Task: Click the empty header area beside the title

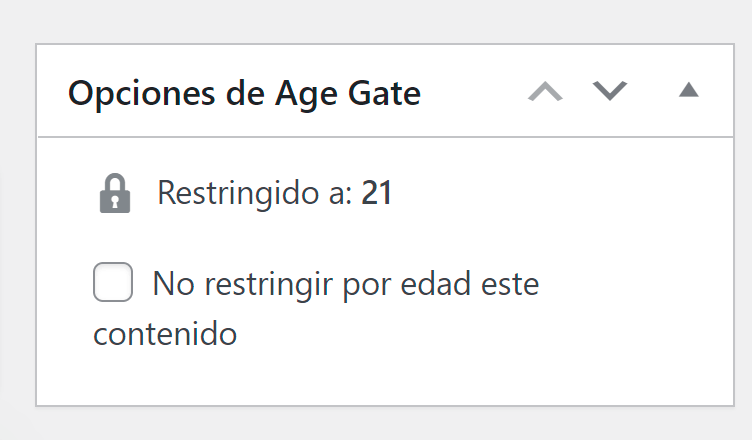Action: click(x=472, y=91)
